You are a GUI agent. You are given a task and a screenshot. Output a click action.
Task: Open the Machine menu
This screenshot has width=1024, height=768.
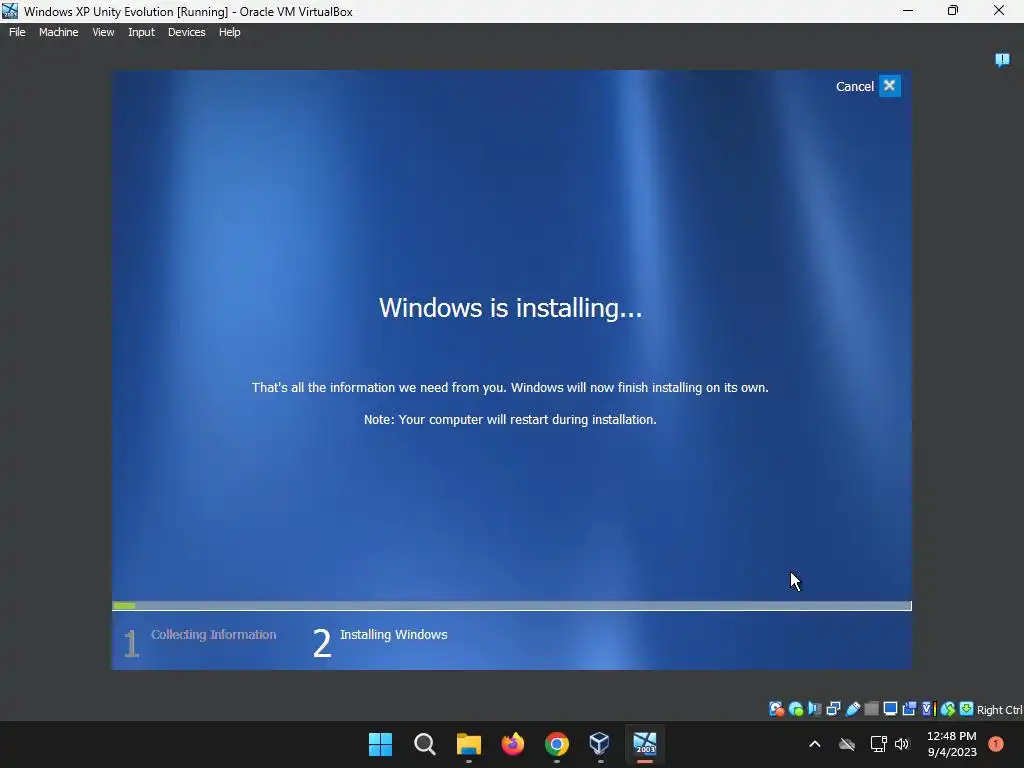(x=59, y=32)
